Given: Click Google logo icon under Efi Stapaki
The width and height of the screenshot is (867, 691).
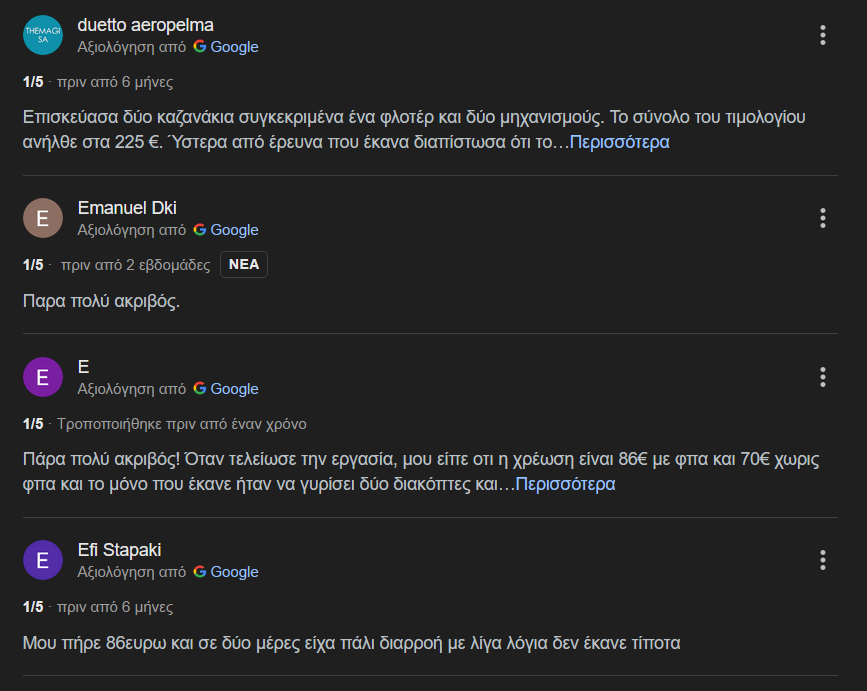Looking at the screenshot, I should (200, 572).
